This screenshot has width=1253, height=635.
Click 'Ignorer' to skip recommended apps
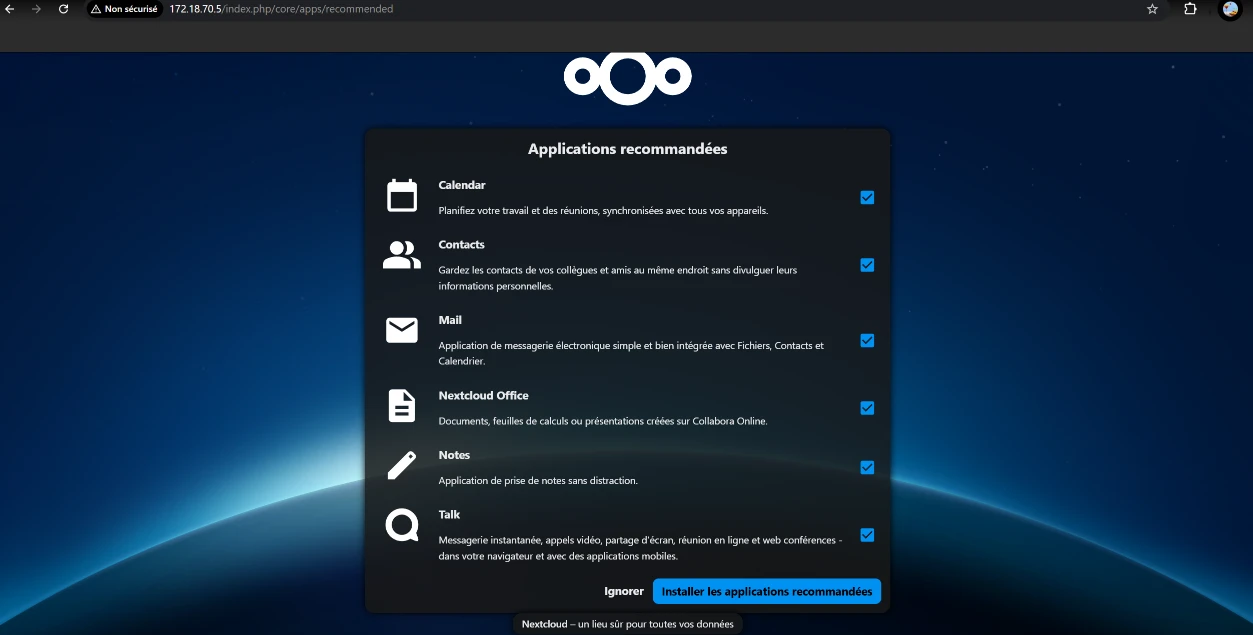coord(624,591)
